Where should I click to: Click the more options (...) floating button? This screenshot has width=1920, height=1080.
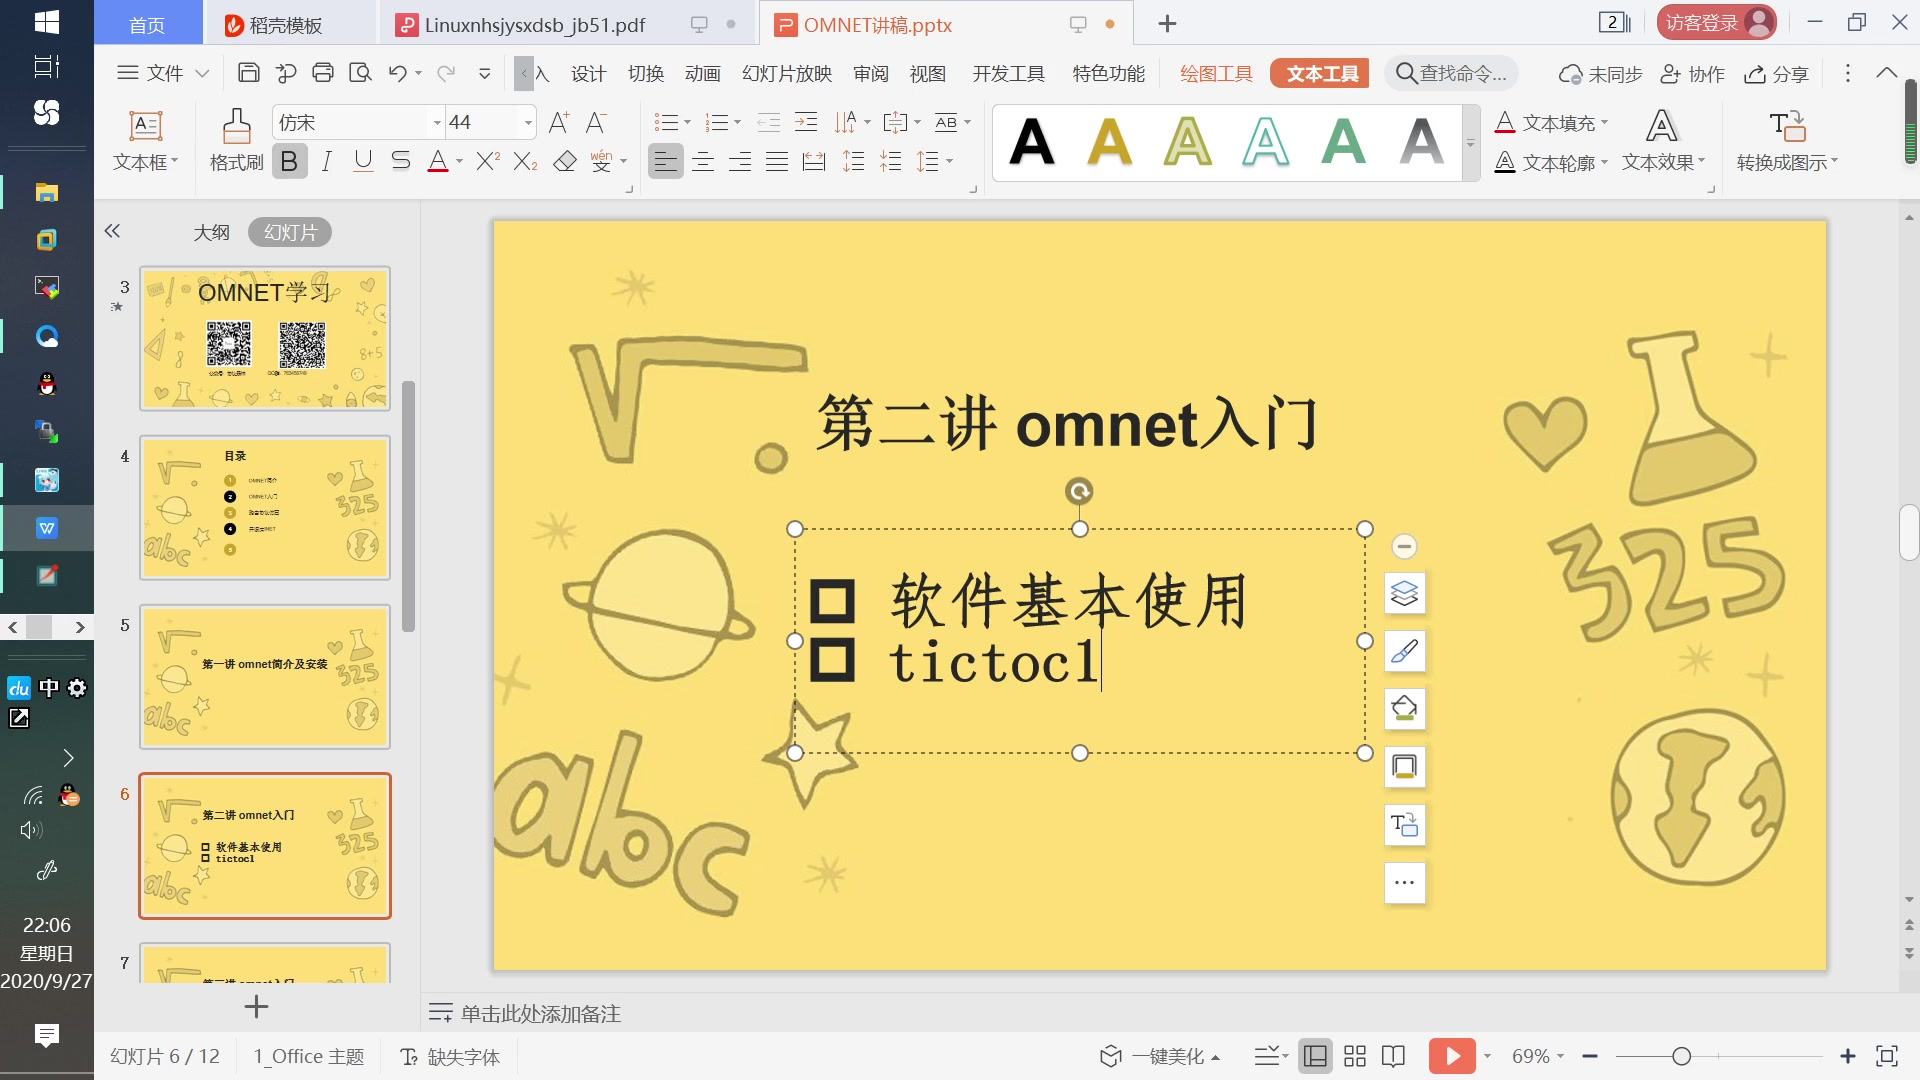(1404, 883)
